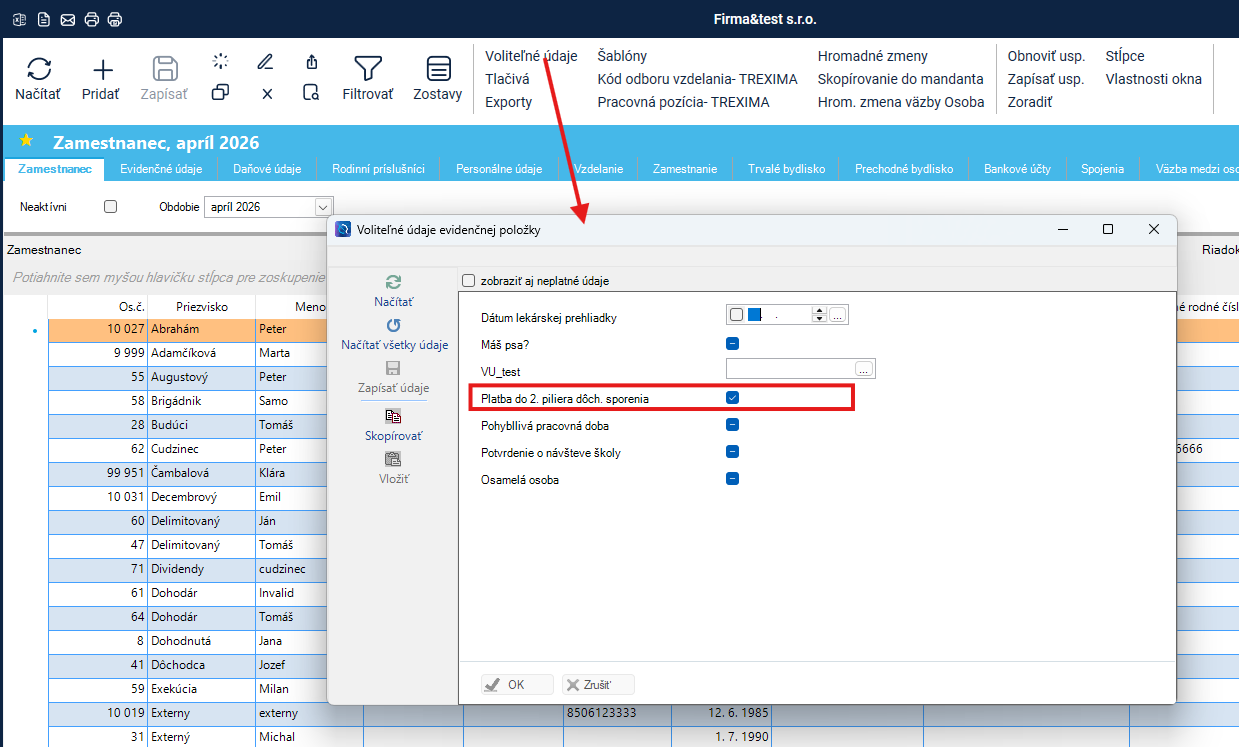The width and height of the screenshot is (1239, 747).
Task: Open the VU_test ellipsis browse button
Action: [863, 370]
